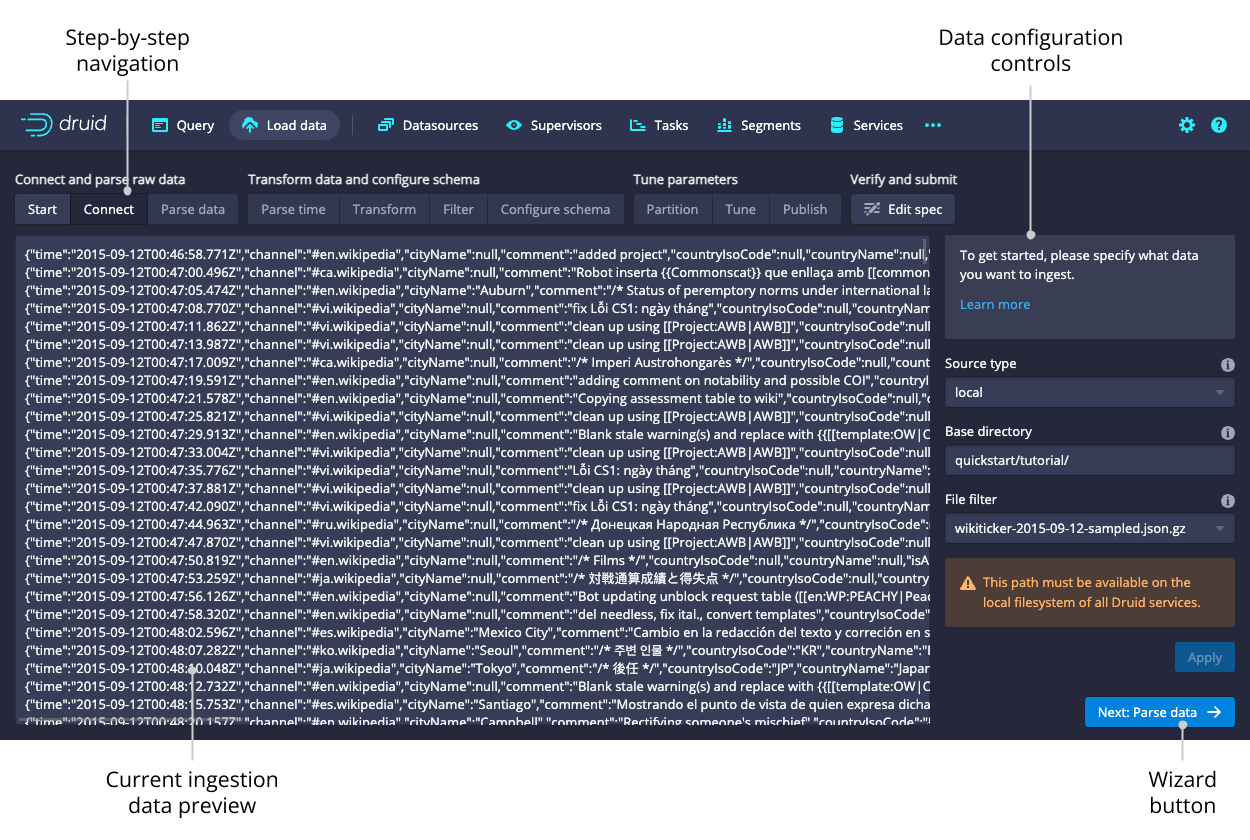
Task: Open the Source type dropdown
Action: [x=1089, y=392]
